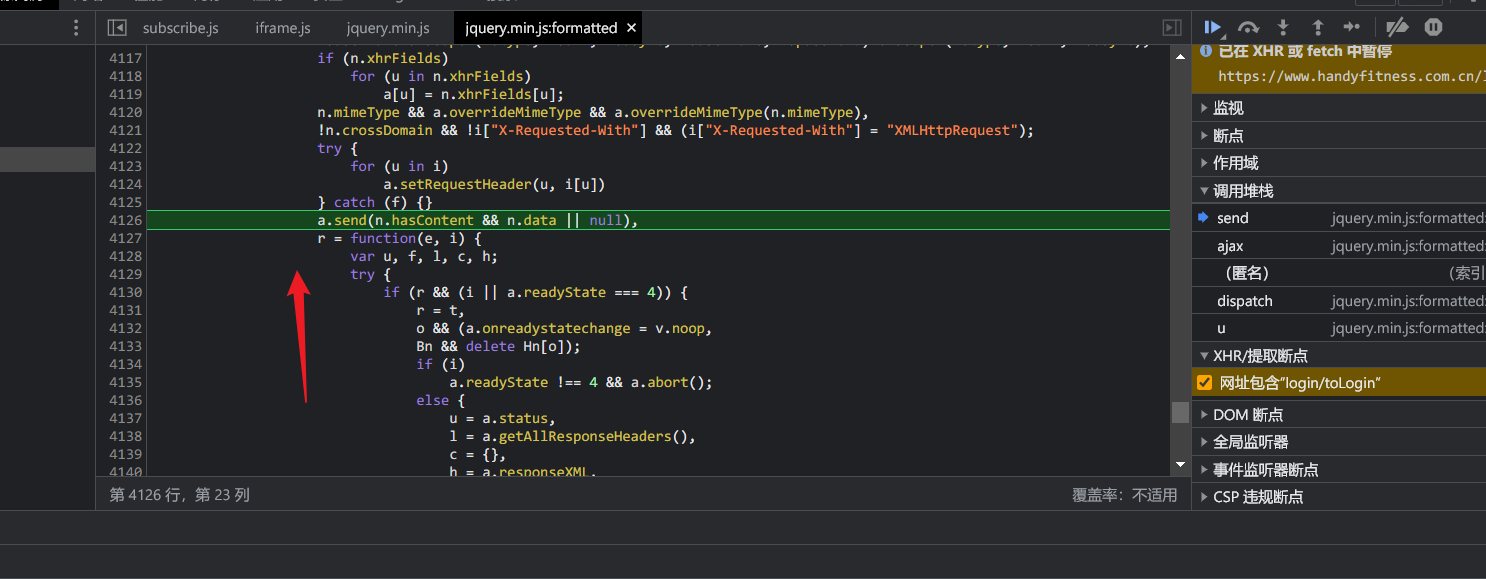Screen dimensions: 1486x579
Task: Click the "XMLHttpRequest" string in code
Action: [x=950, y=130]
